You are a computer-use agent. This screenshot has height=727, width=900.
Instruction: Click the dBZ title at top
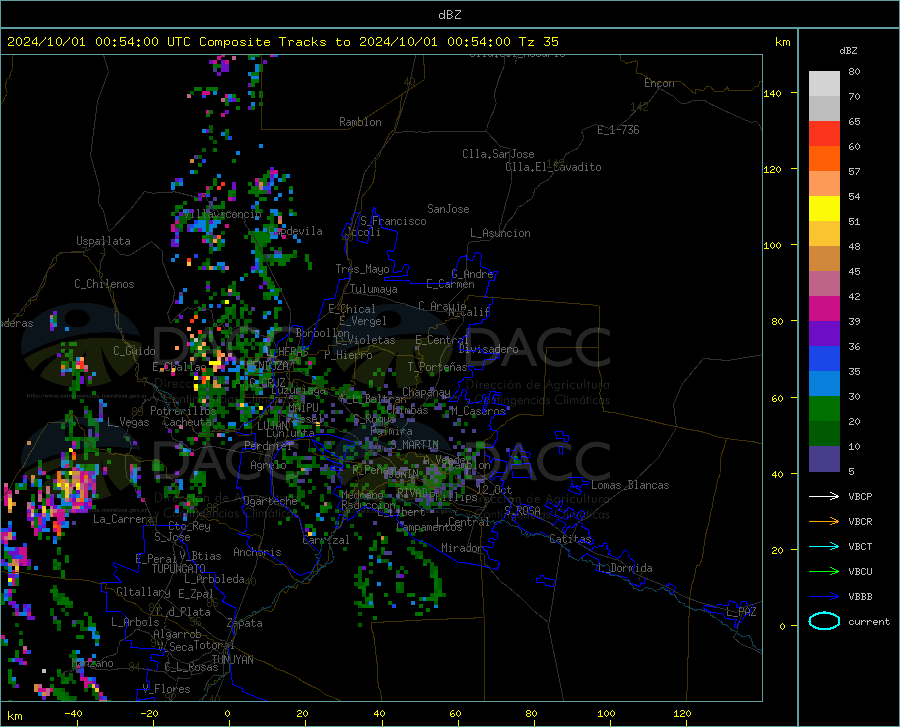(x=449, y=15)
